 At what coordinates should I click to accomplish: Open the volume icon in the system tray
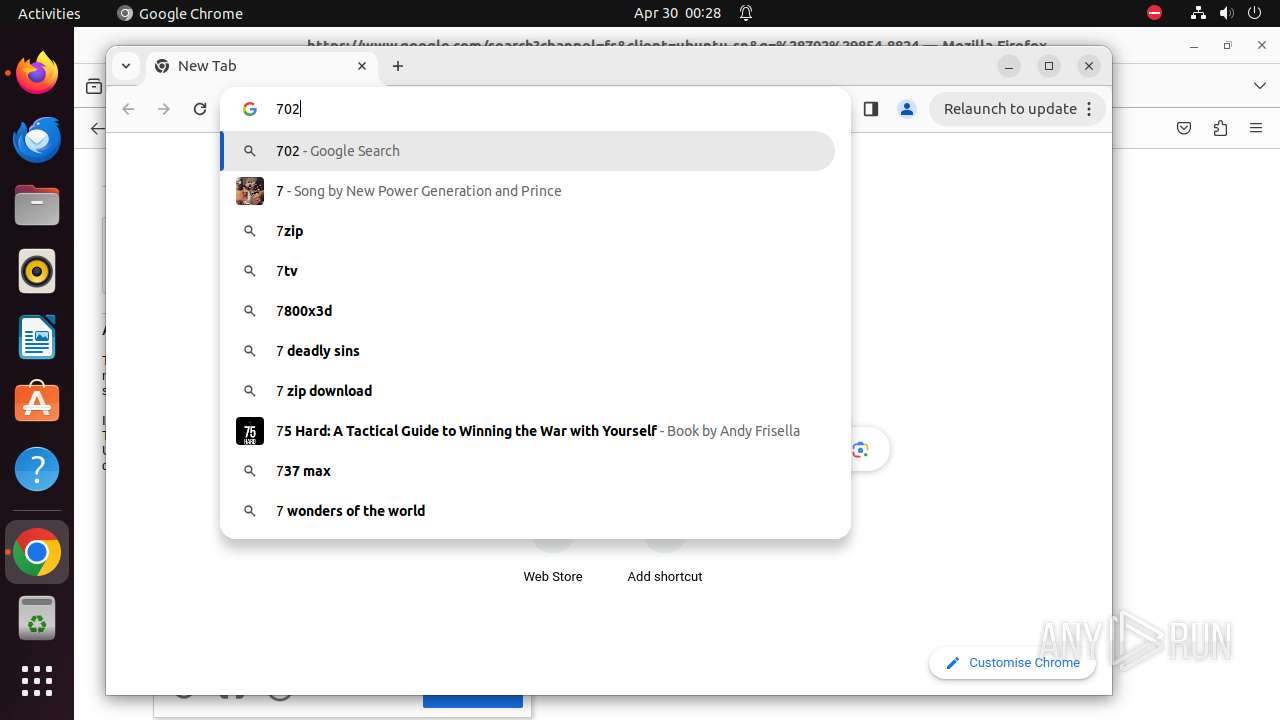point(1226,13)
